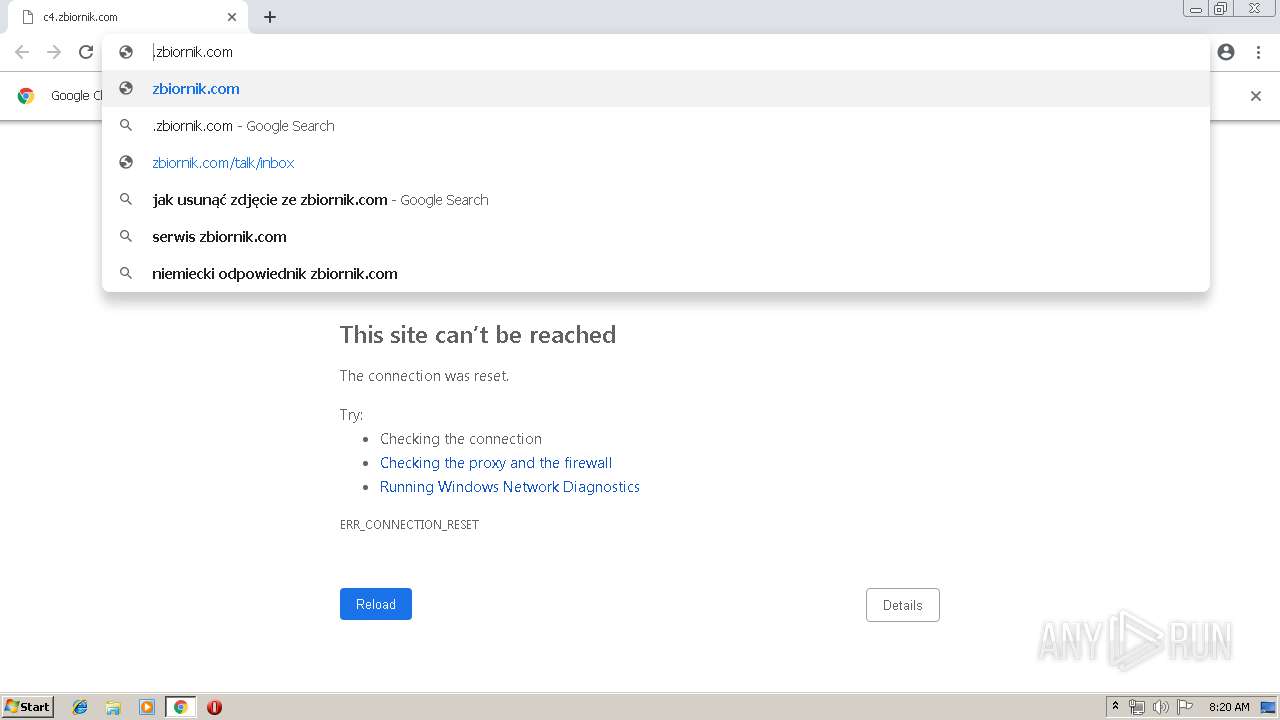The height and width of the screenshot is (720, 1280).
Task: Launch Internet Explorer from the taskbar
Action: coord(80,707)
